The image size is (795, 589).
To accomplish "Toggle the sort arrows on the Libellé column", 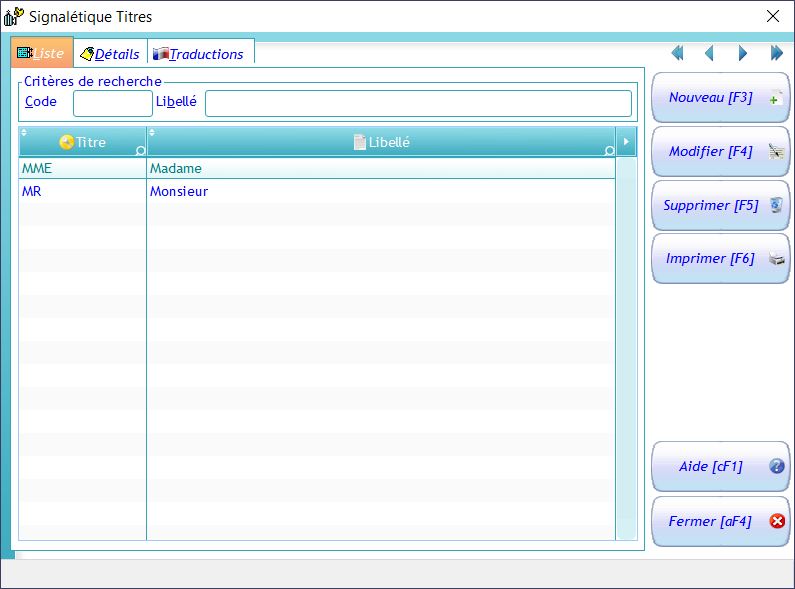I will pyautogui.click(x=152, y=133).
